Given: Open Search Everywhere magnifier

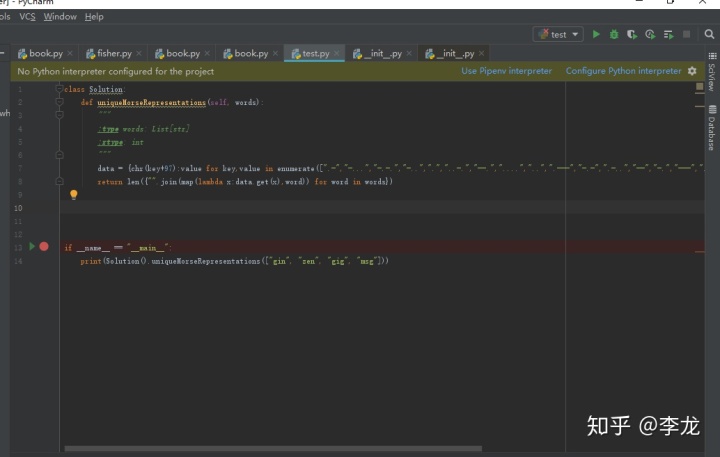Looking at the screenshot, I should click(709, 34).
